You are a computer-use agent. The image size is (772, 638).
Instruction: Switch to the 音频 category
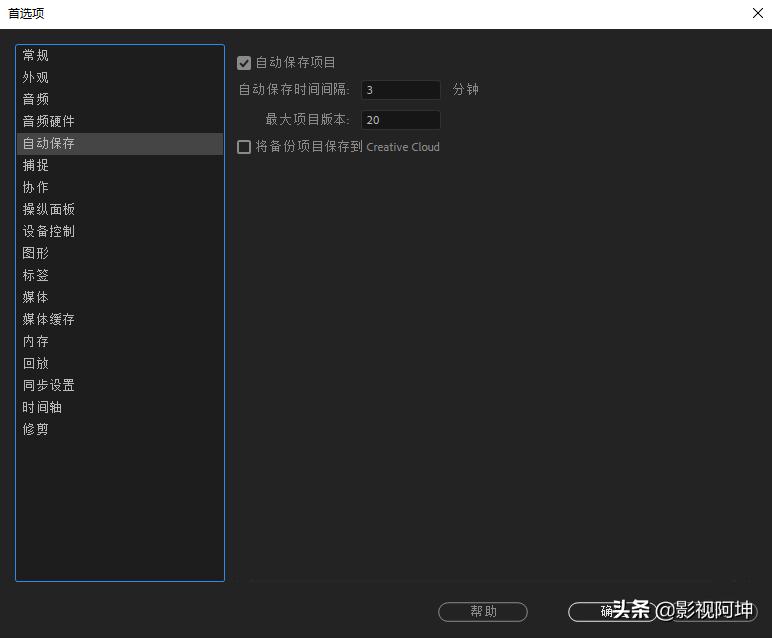[120, 99]
